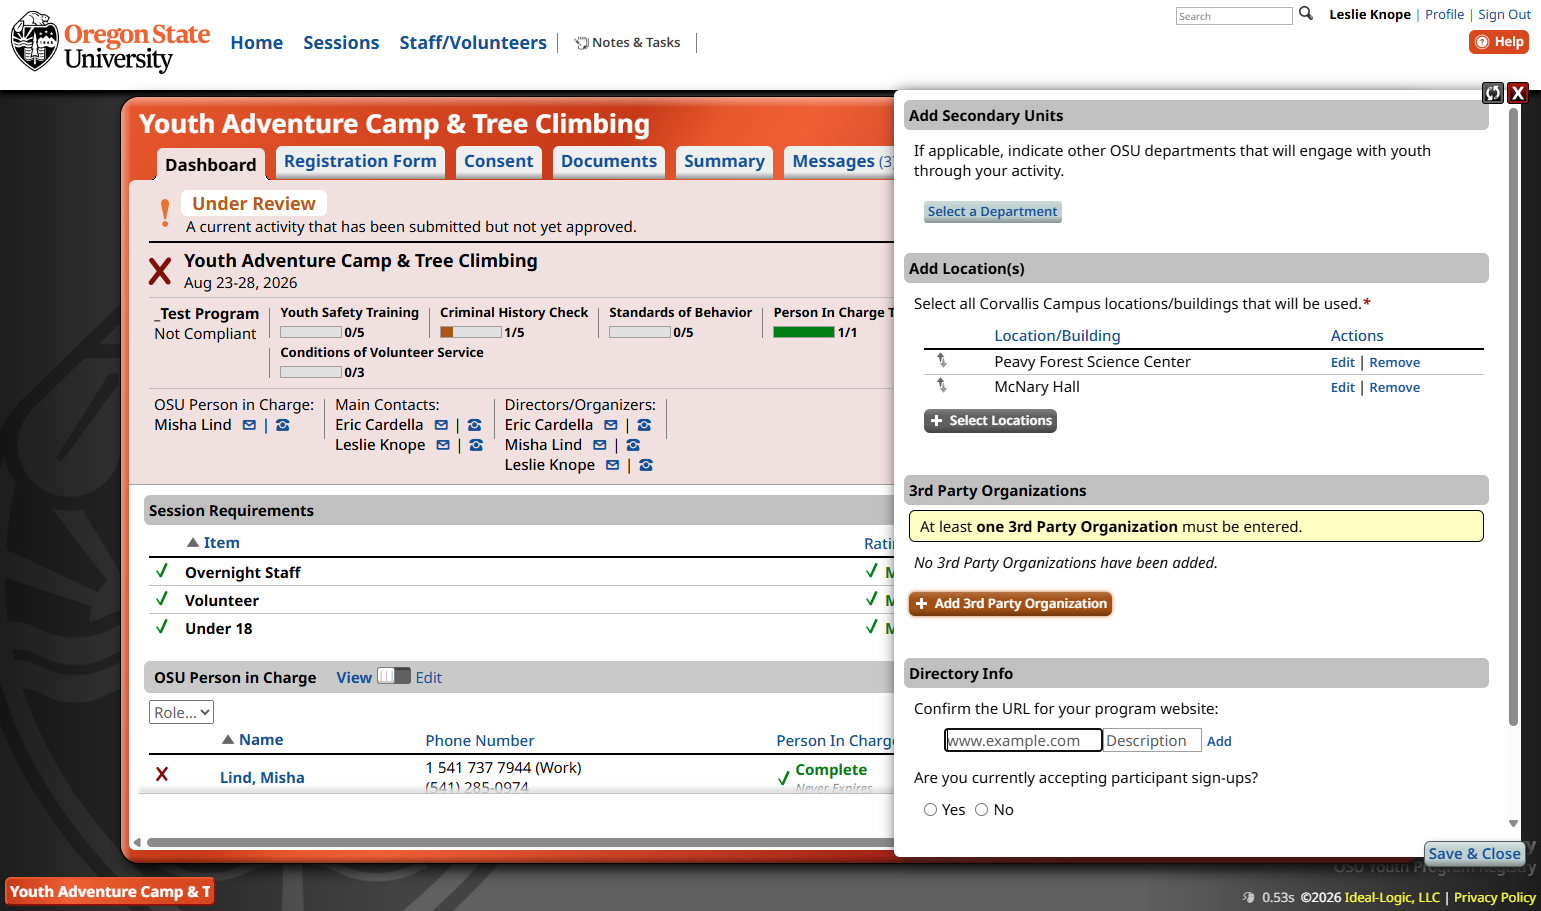
Task: Click the Help button
Action: point(1499,42)
